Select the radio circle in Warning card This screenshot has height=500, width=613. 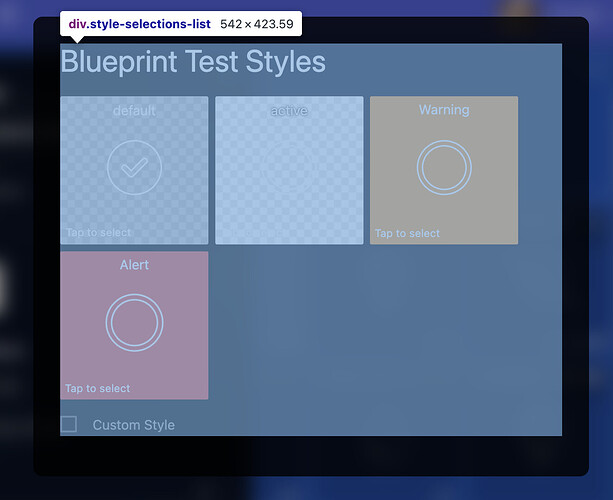pos(444,167)
